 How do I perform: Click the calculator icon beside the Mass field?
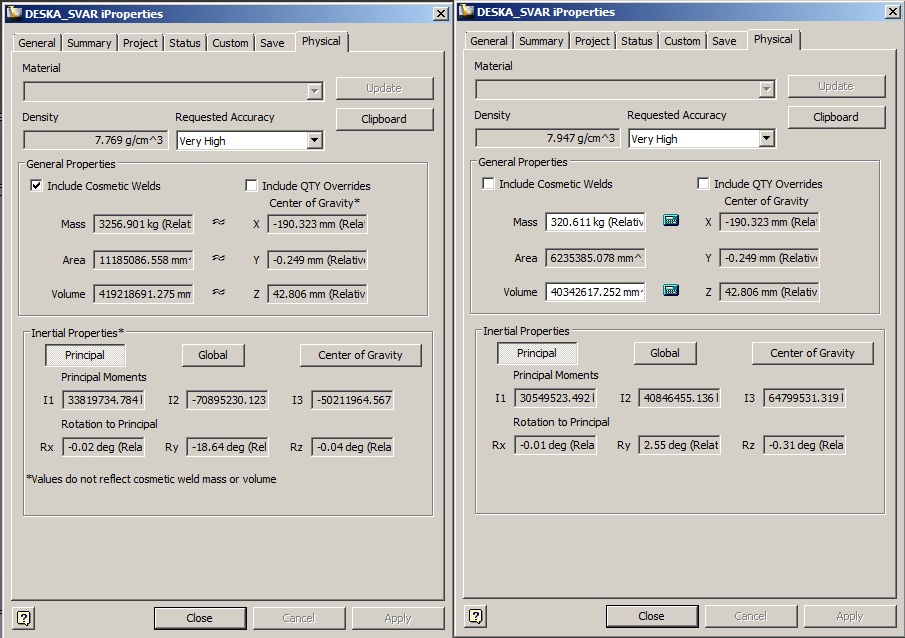tap(670, 221)
